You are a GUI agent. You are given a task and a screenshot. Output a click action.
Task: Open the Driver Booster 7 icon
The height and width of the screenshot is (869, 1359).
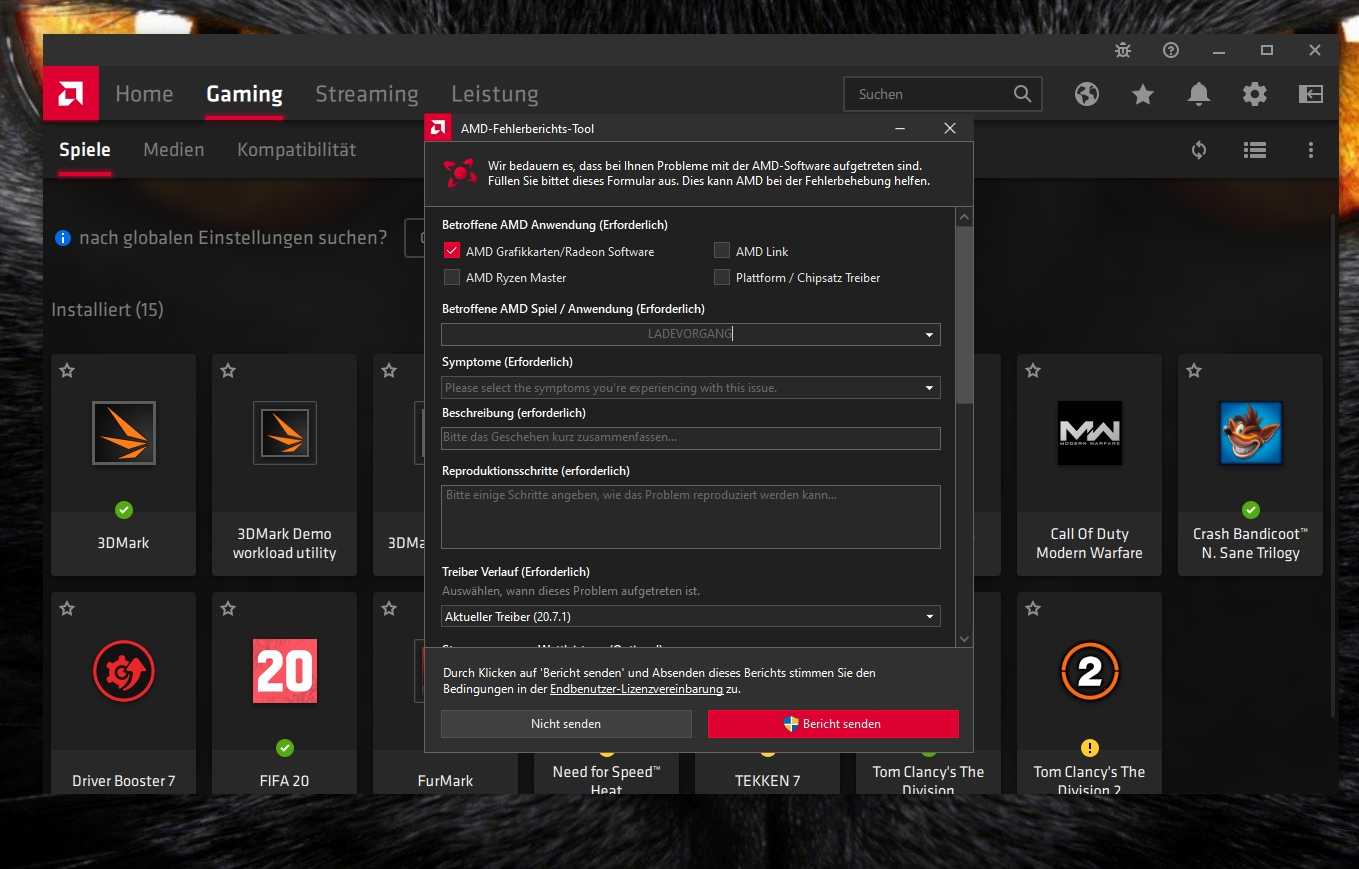pos(124,671)
